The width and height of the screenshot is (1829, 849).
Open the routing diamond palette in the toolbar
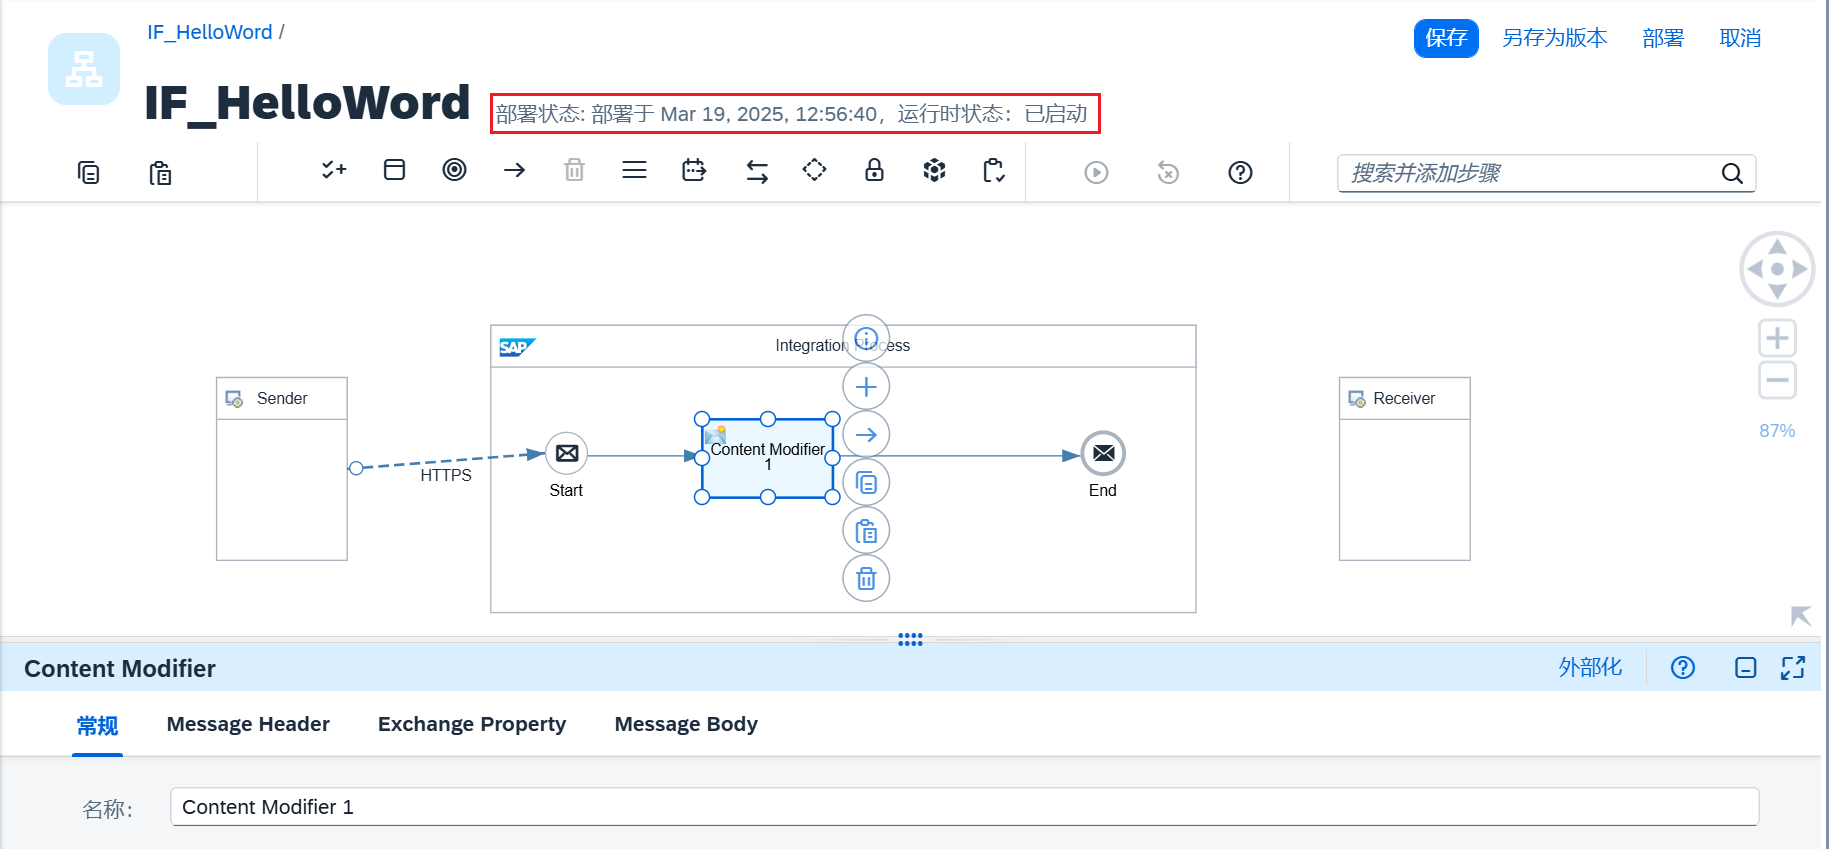pyautogui.click(x=814, y=171)
